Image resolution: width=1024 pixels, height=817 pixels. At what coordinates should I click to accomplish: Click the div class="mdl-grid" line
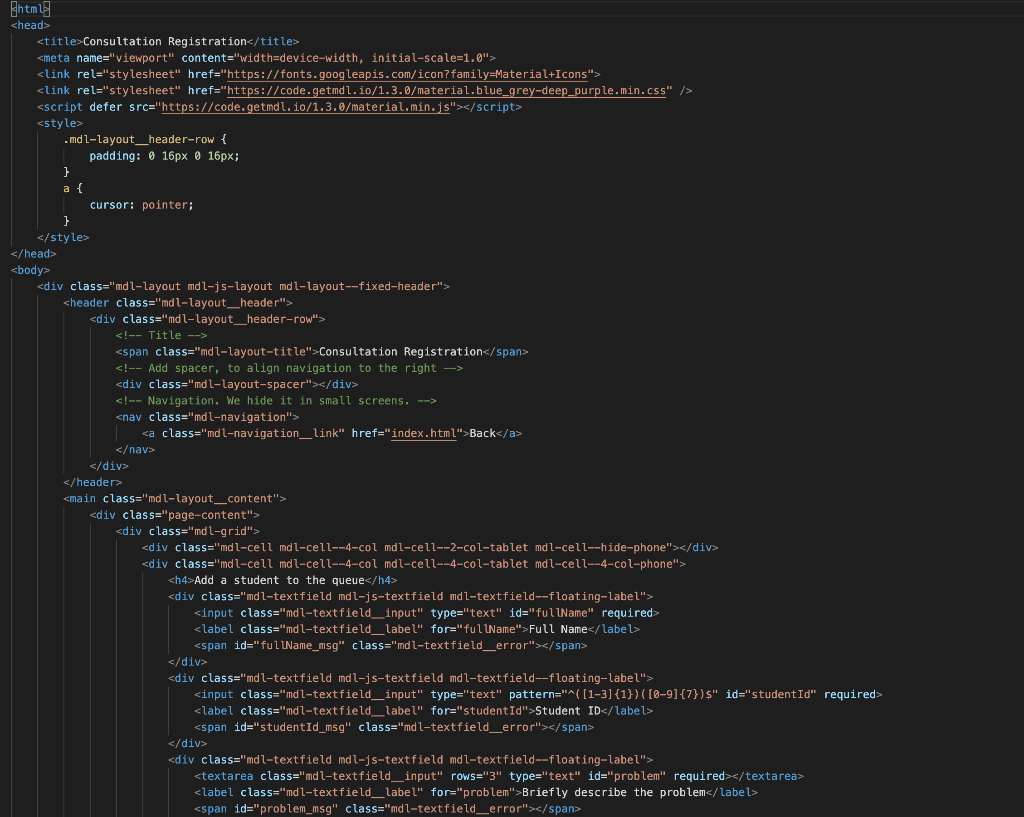coord(187,532)
